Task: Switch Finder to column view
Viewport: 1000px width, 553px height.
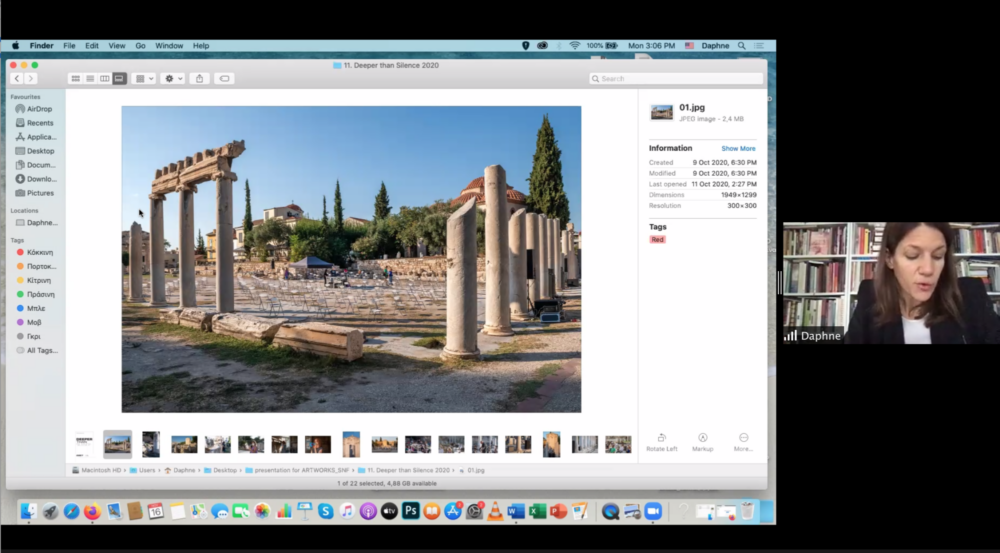Action: point(105,78)
